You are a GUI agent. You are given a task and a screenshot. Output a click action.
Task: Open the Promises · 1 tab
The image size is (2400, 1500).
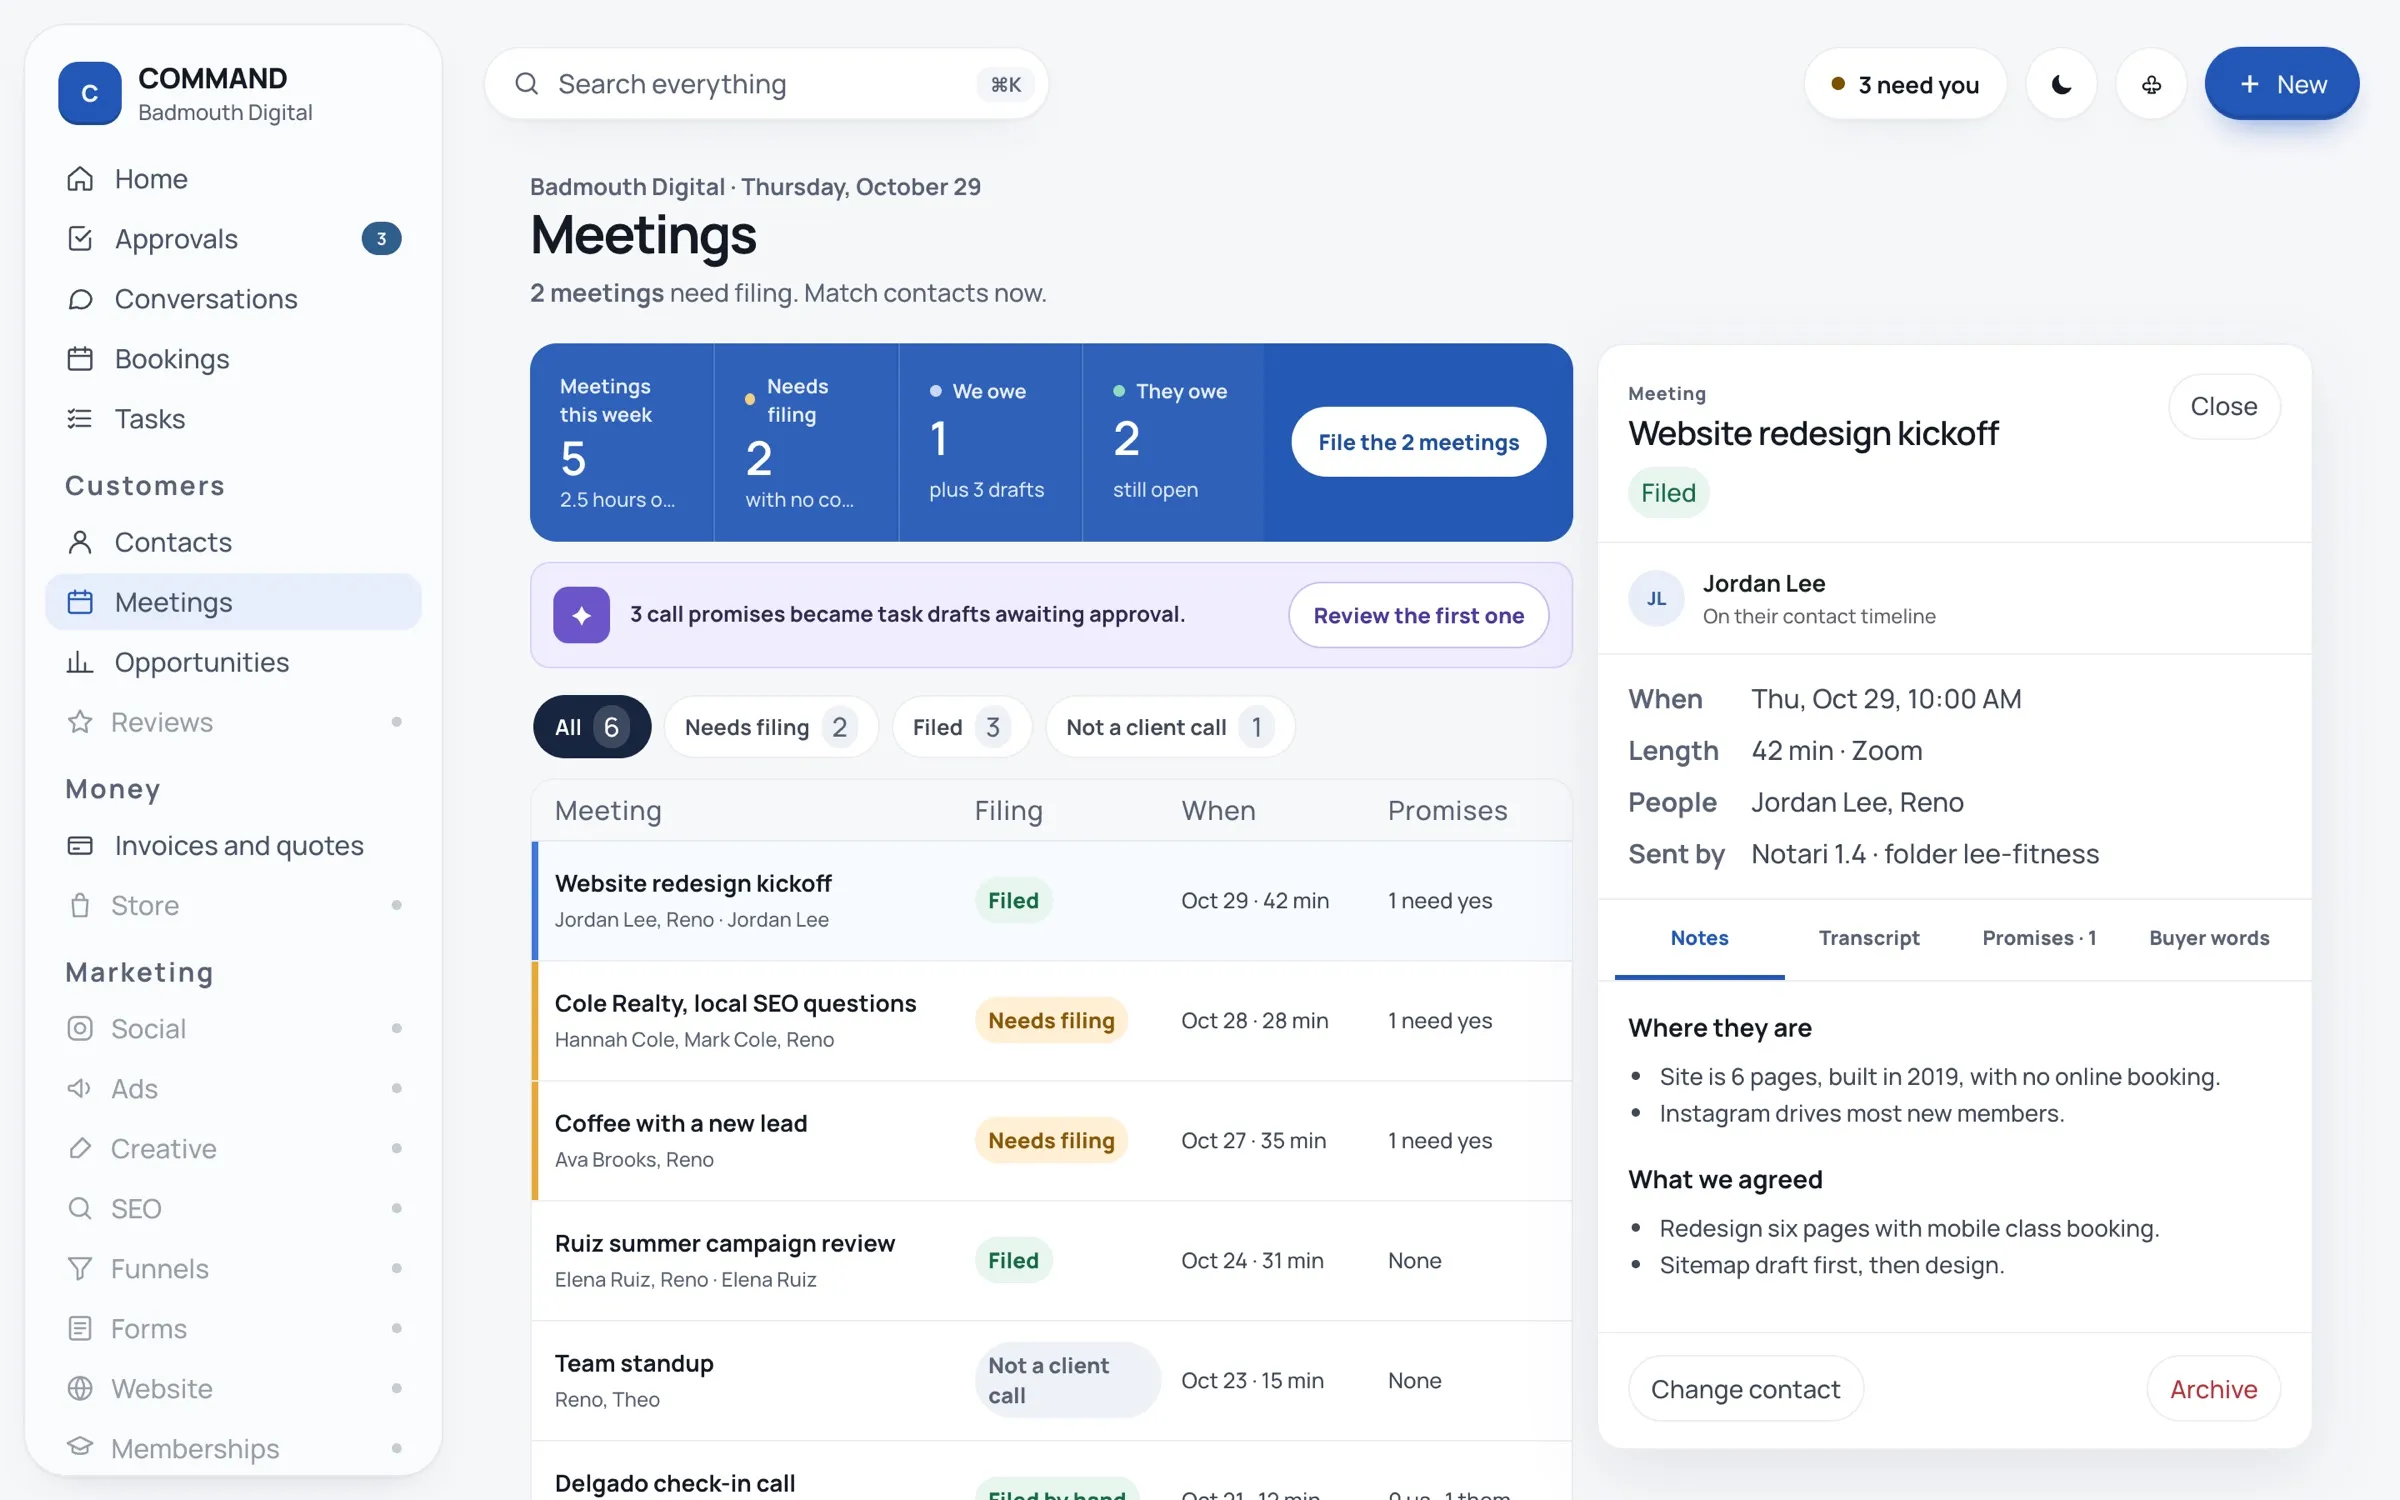tap(2039, 938)
